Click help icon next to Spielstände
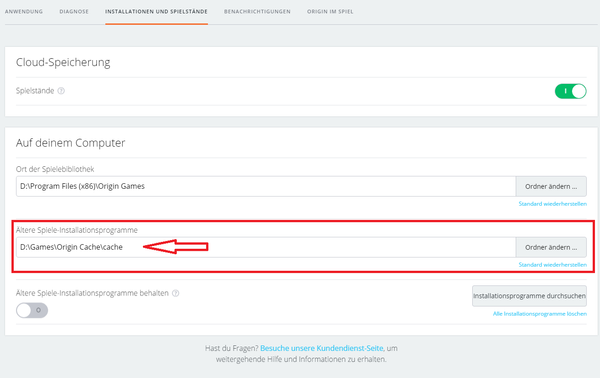600x378 pixels. point(61,91)
